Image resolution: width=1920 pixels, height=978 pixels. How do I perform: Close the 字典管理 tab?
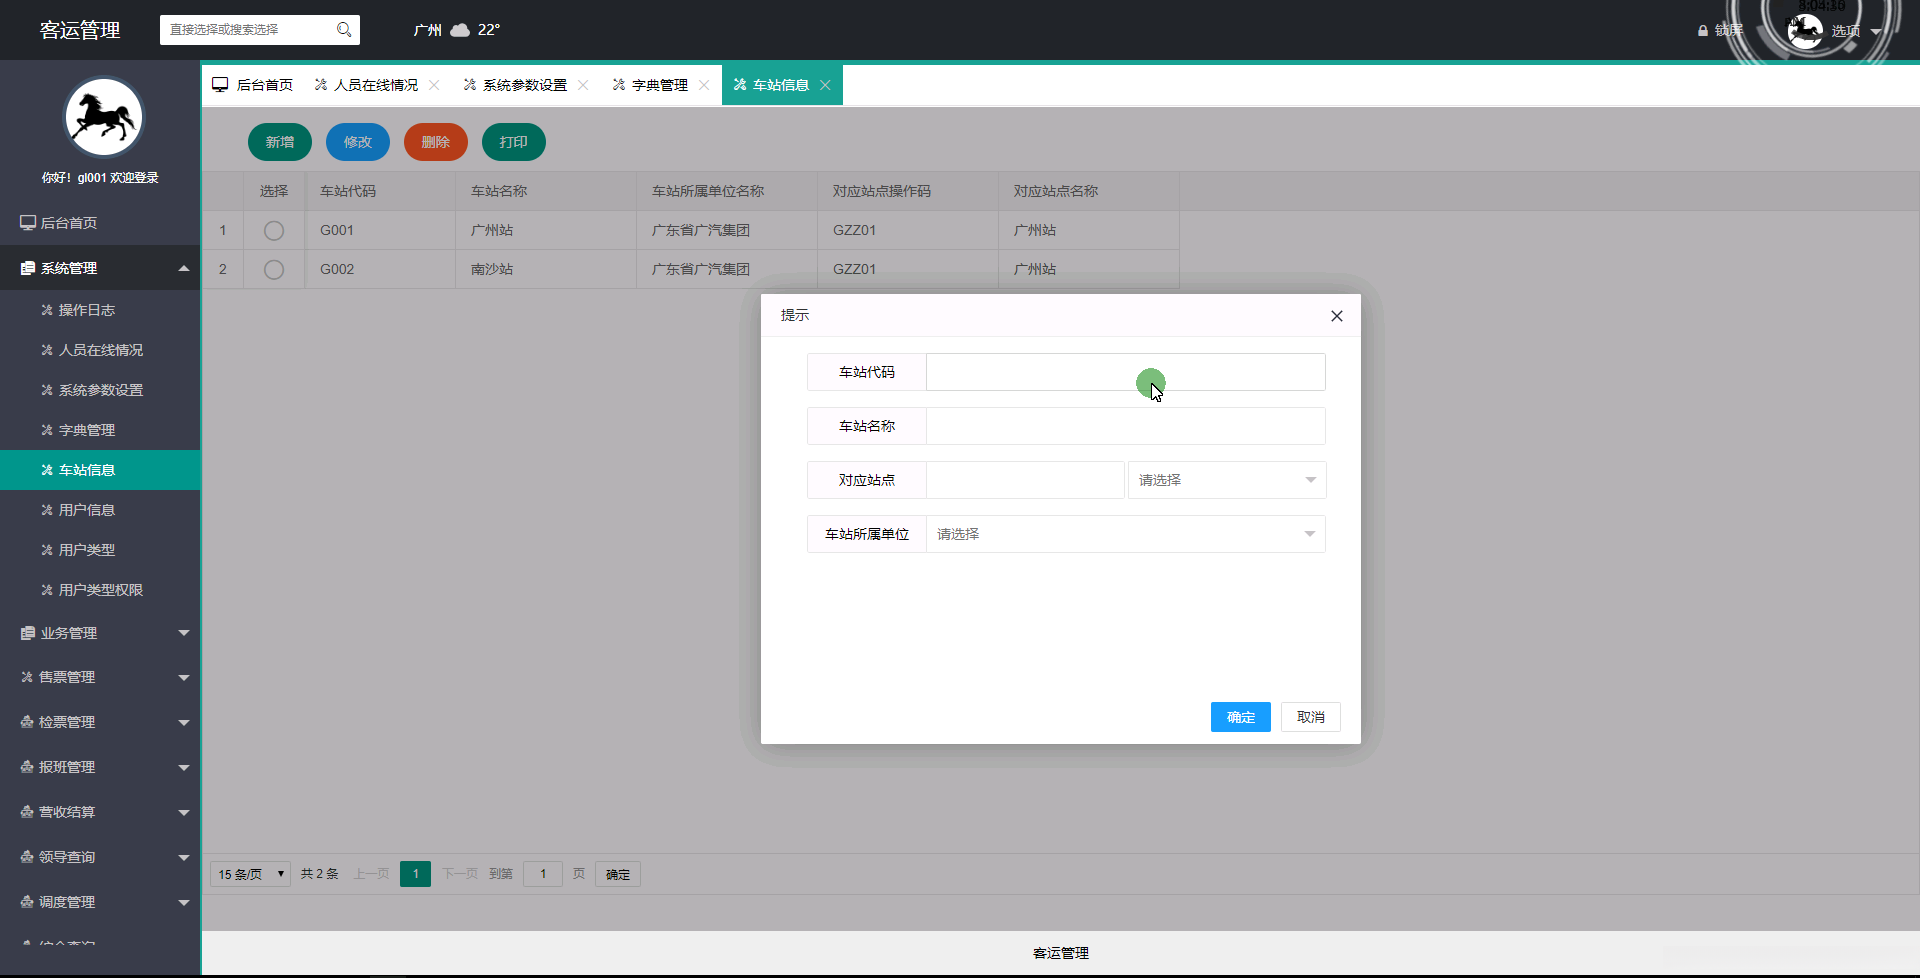tap(704, 85)
